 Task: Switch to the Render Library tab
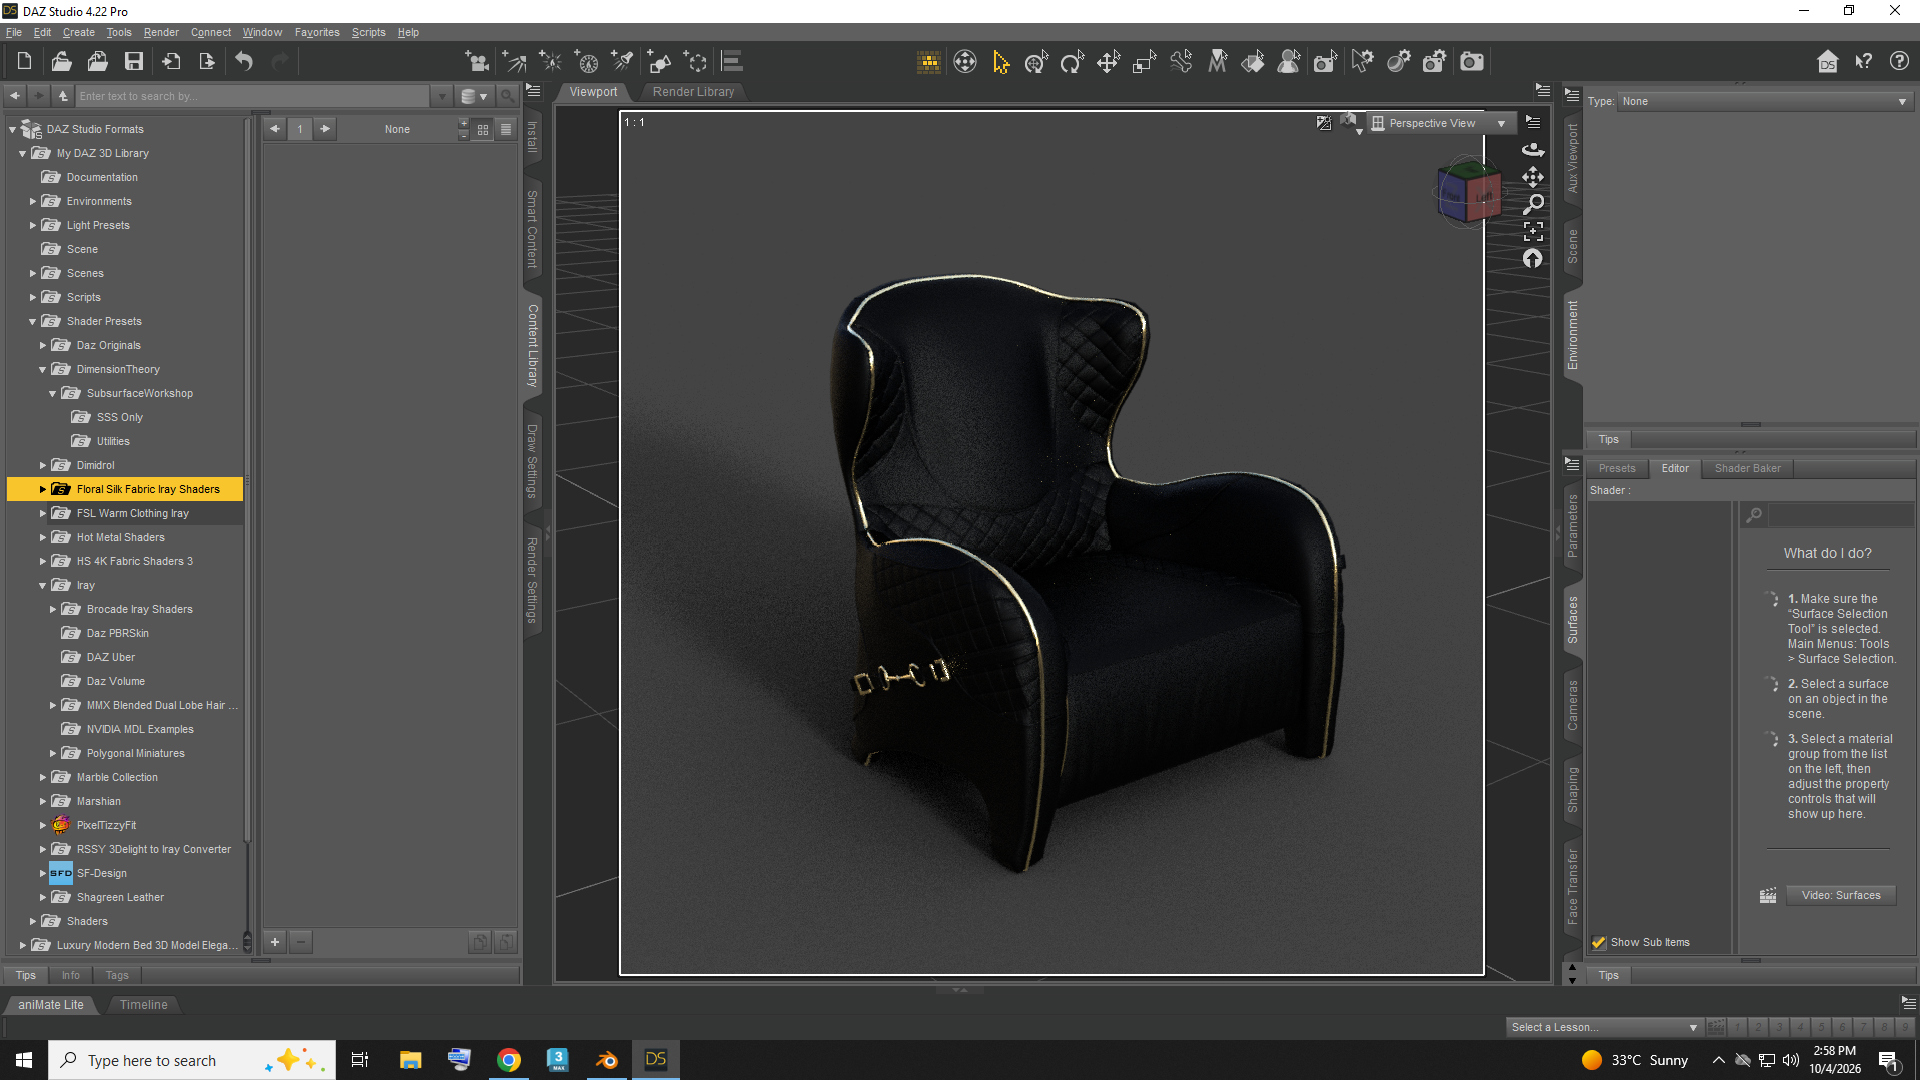693,92
